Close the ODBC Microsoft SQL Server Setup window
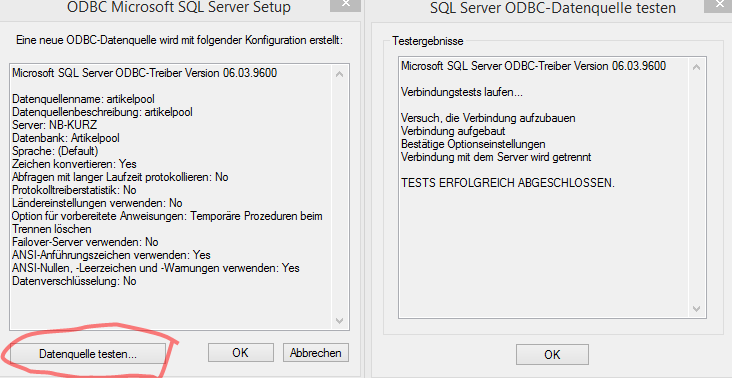Screen dimensions: 732x378 tap(346, 4)
